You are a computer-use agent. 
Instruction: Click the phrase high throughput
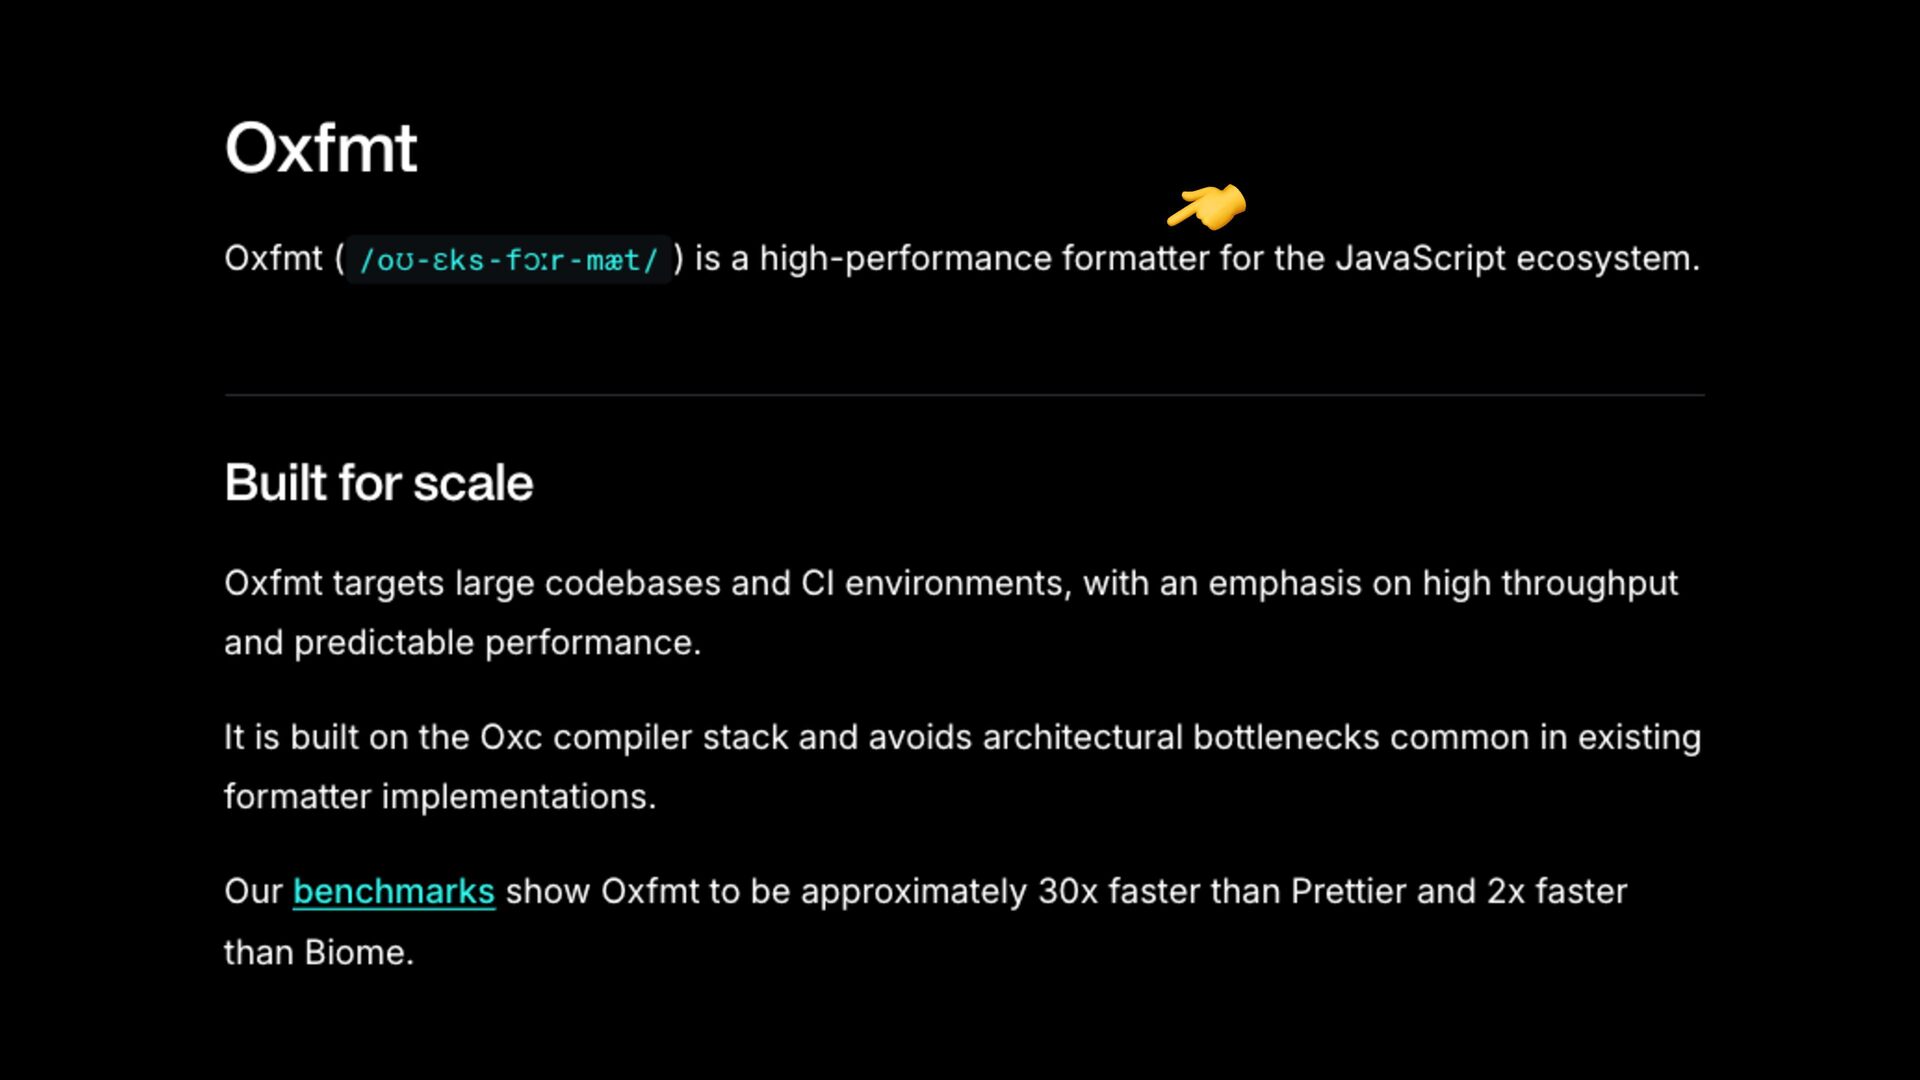[1550, 584]
